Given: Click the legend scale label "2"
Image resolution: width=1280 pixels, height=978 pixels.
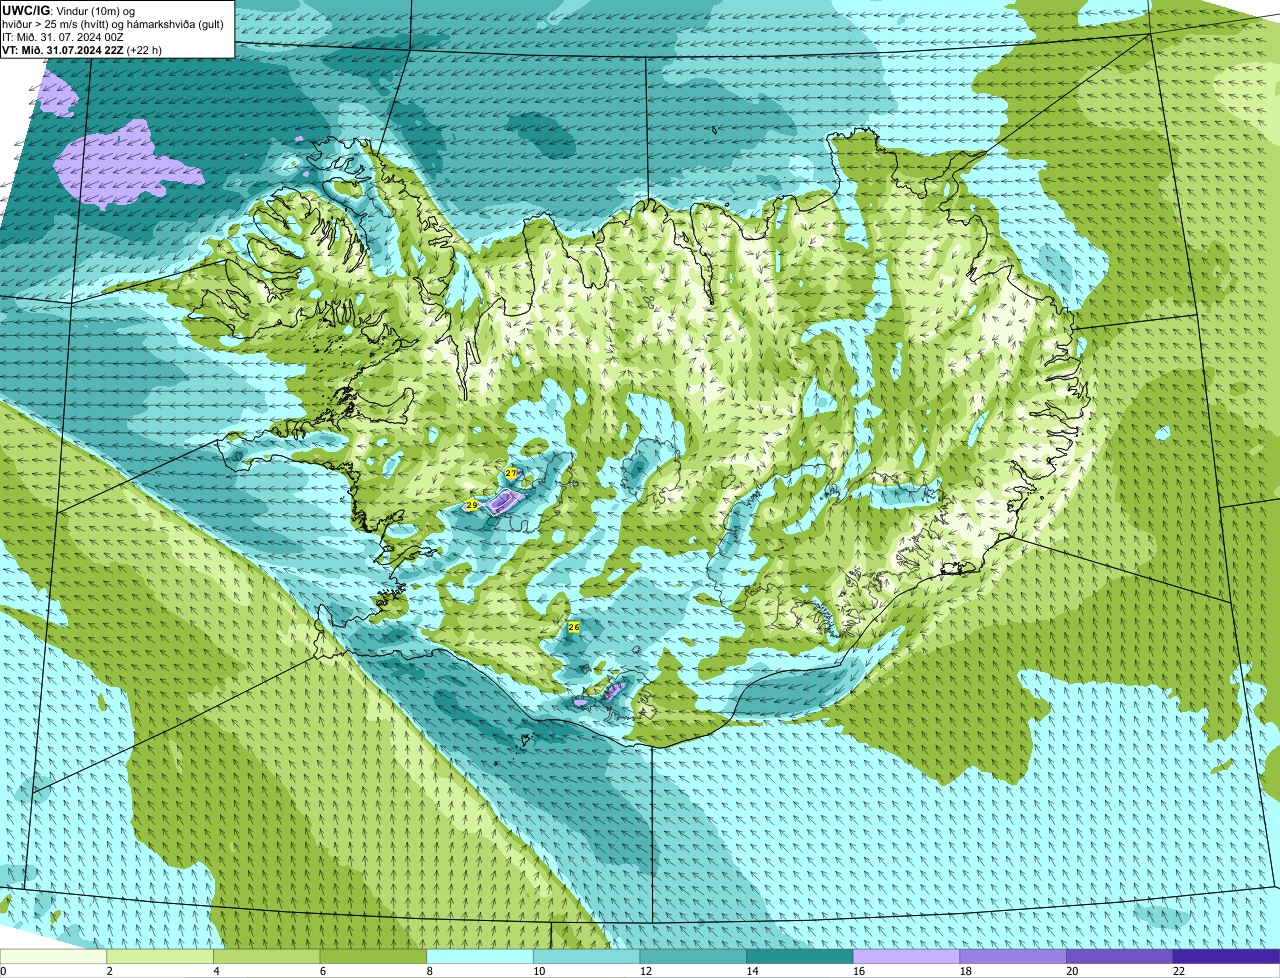Looking at the screenshot, I should (109, 971).
